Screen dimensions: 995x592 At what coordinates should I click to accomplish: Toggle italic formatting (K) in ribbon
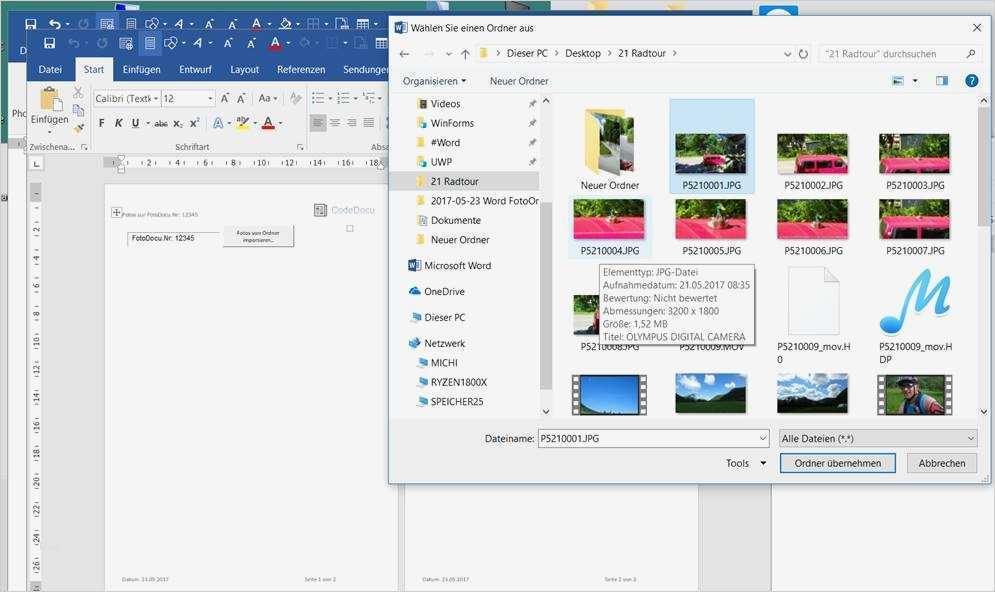point(118,123)
